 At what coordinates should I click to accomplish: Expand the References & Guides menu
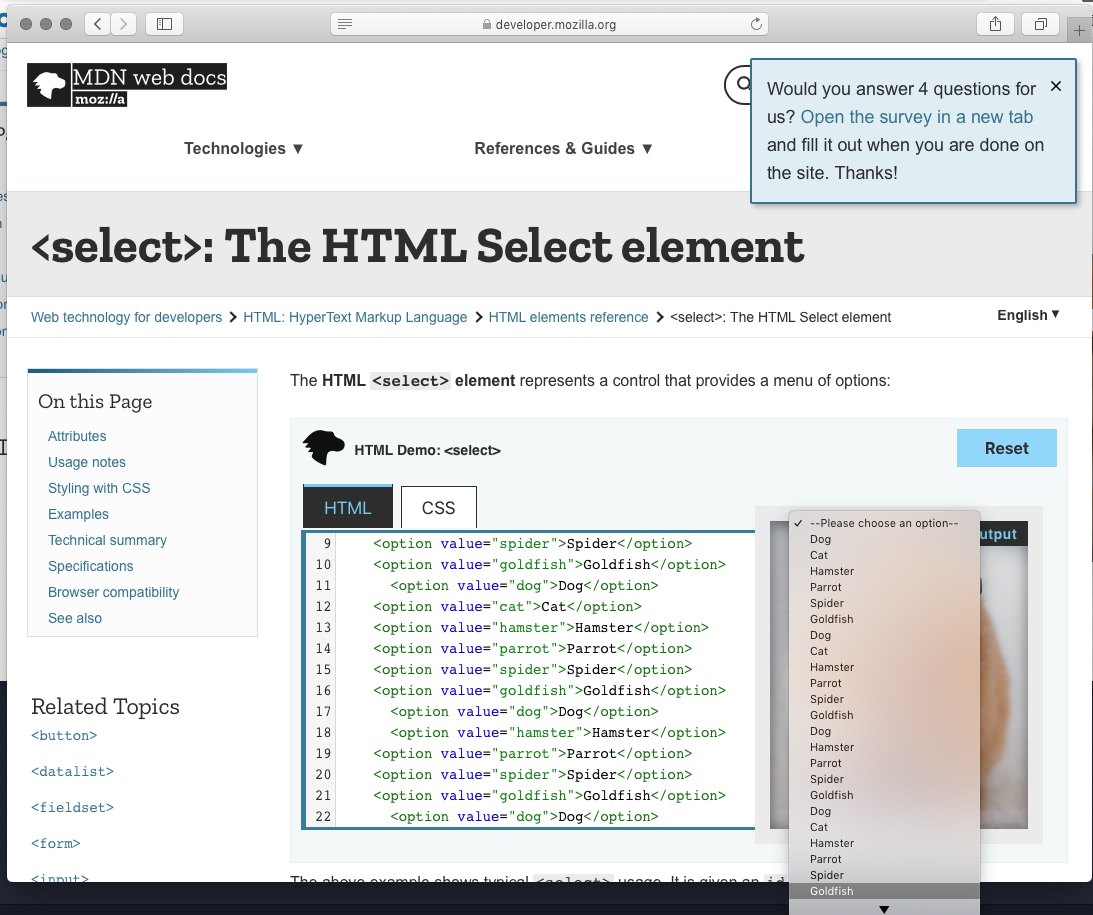[x=563, y=148]
